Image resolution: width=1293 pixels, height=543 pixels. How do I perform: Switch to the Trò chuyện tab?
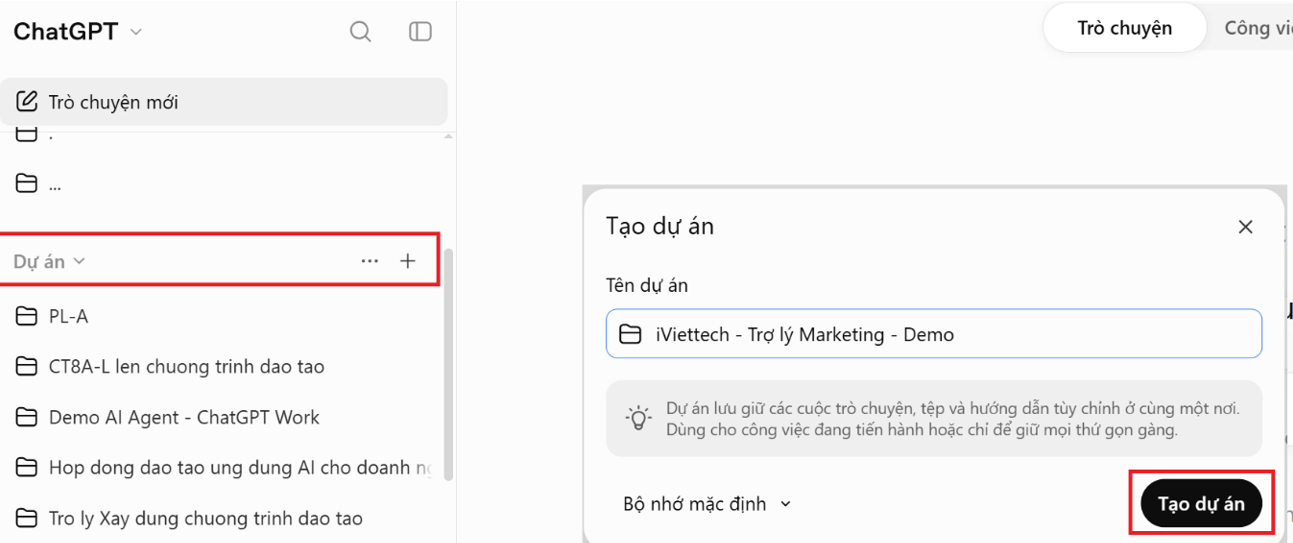click(x=1124, y=28)
